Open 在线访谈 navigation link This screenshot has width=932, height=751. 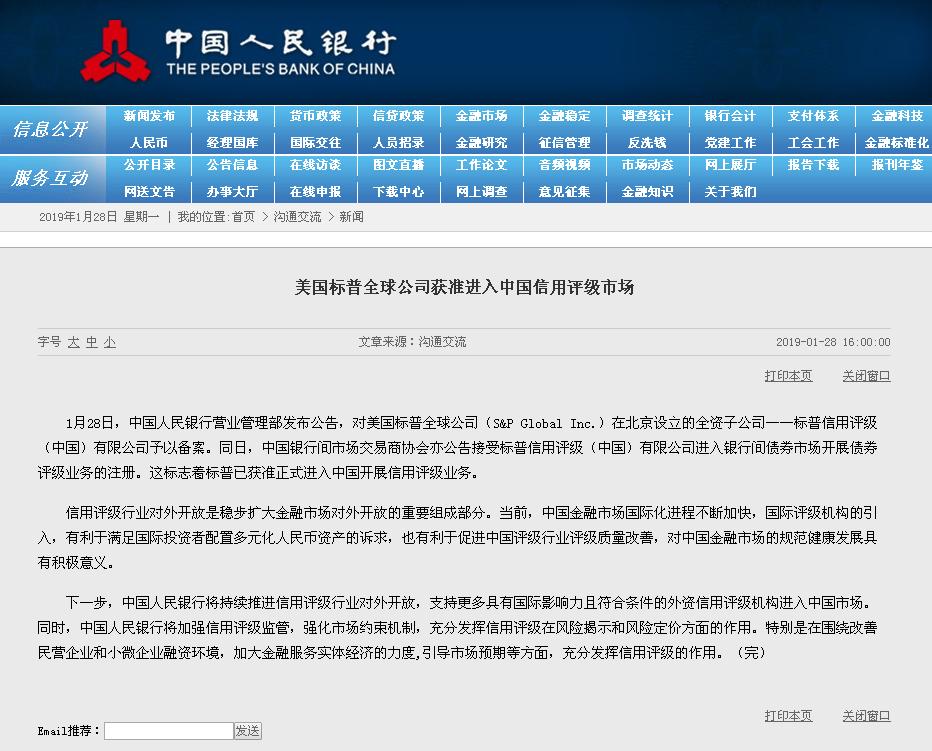coord(316,165)
